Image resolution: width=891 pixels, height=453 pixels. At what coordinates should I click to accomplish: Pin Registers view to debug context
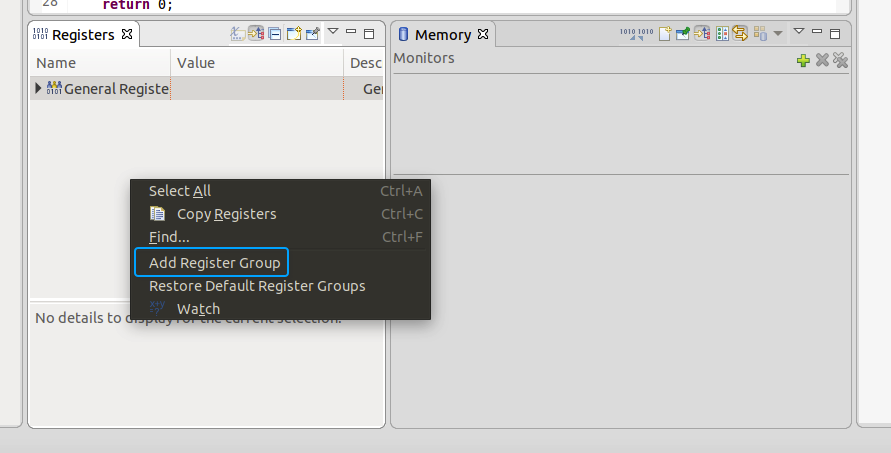pos(313,34)
